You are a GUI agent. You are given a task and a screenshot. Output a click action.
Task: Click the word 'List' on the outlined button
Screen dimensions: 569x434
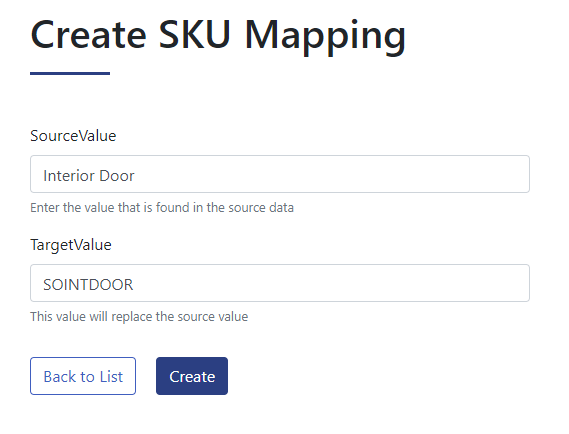(111, 376)
